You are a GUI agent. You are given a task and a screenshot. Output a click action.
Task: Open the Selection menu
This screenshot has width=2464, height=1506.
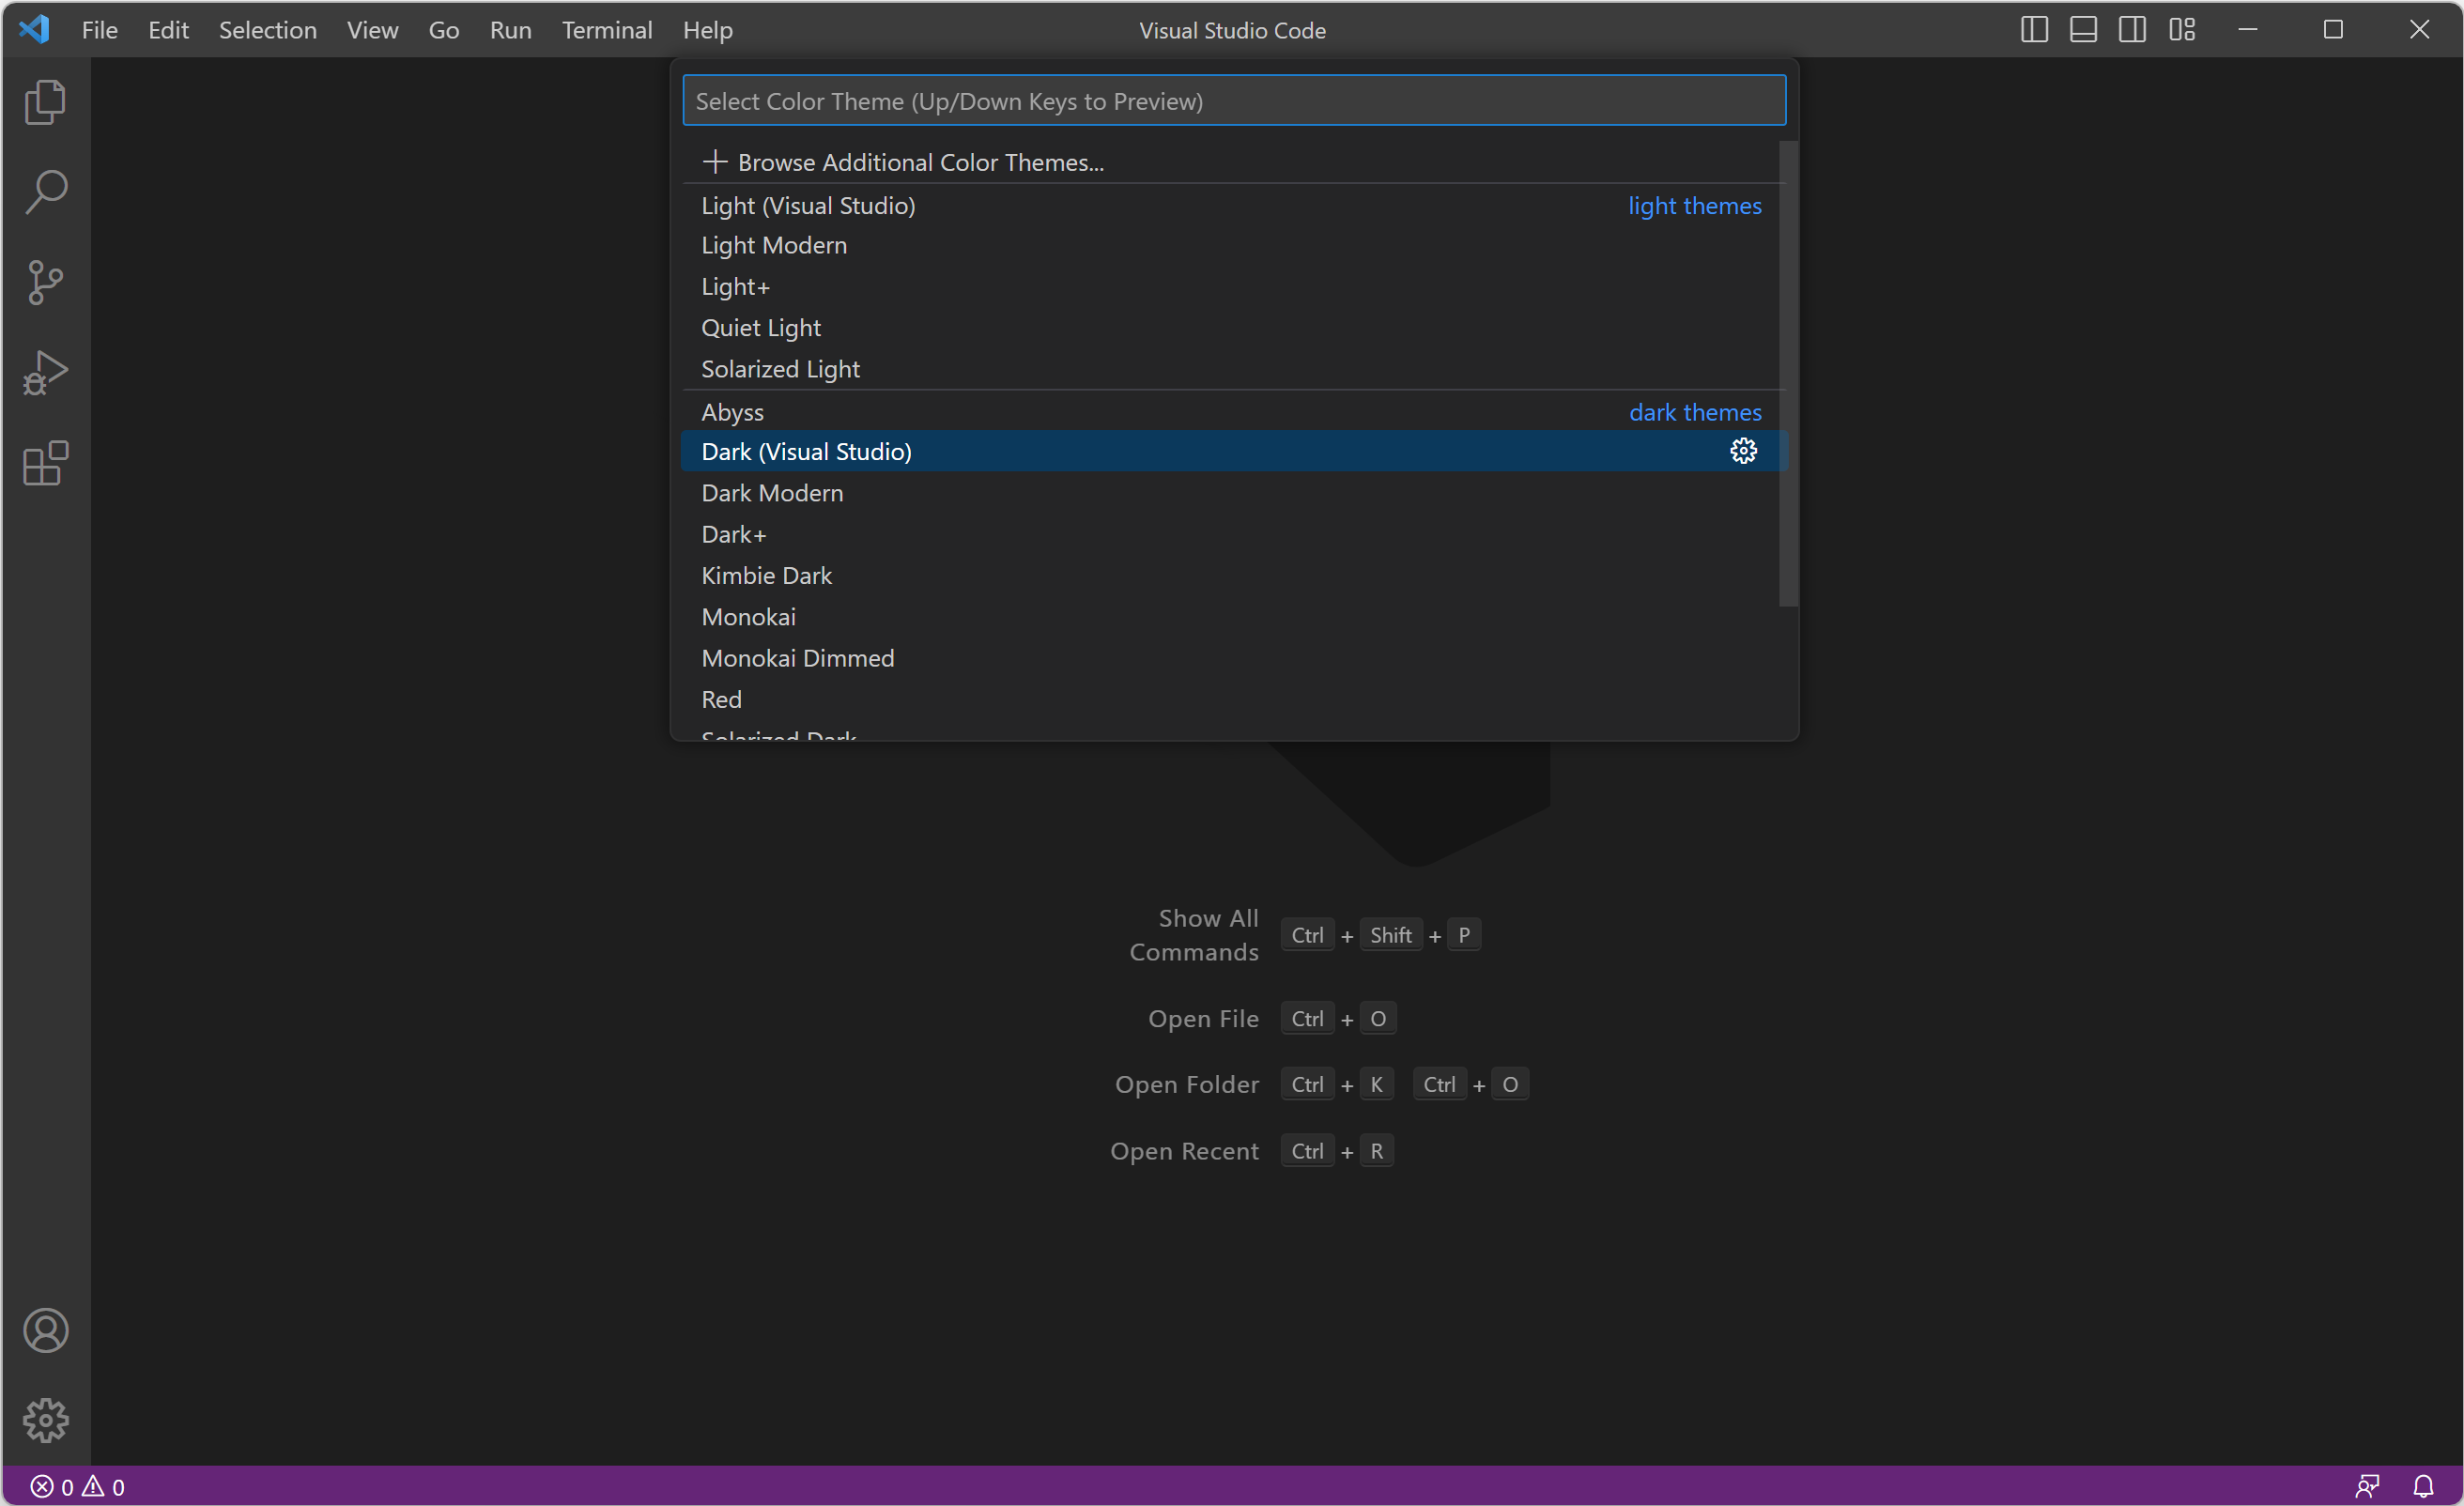pyautogui.click(x=267, y=30)
